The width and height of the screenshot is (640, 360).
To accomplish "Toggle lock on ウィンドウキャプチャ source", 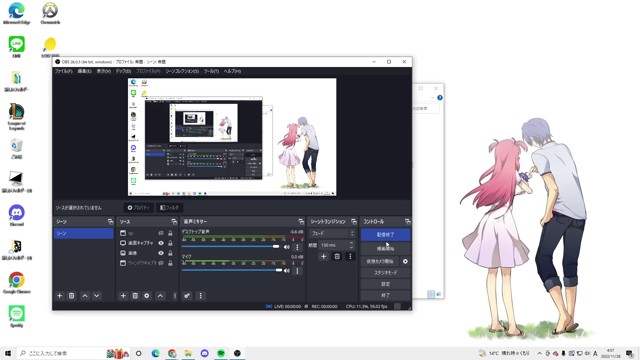I will pyautogui.click(x=170, y=263).
